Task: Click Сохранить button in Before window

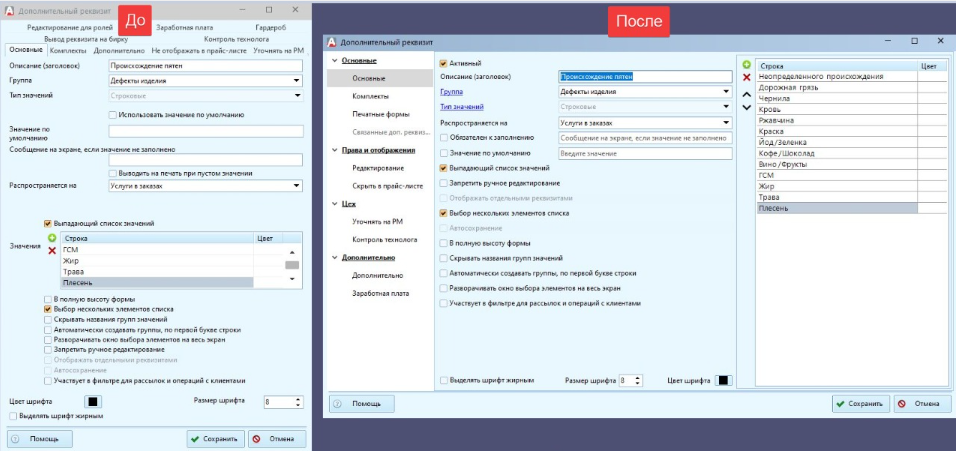Action: coord(215,439)
